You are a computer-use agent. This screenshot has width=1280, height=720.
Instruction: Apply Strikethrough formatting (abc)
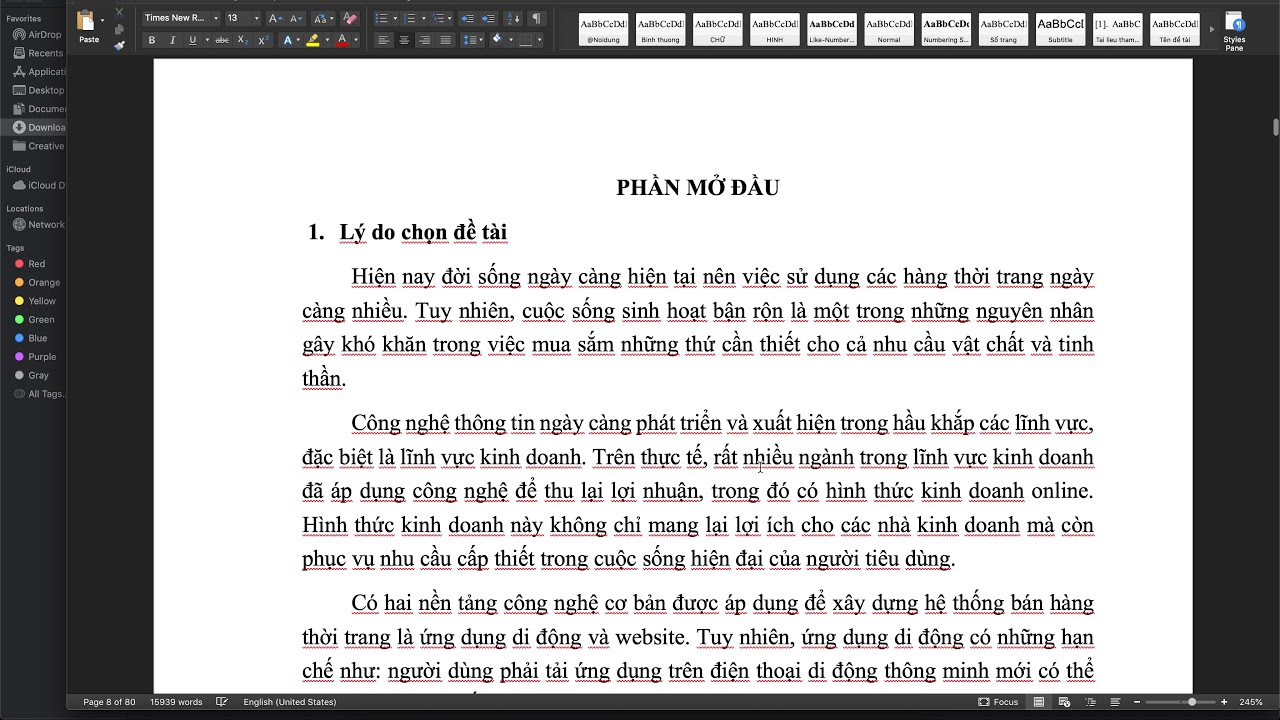[222, 40]
